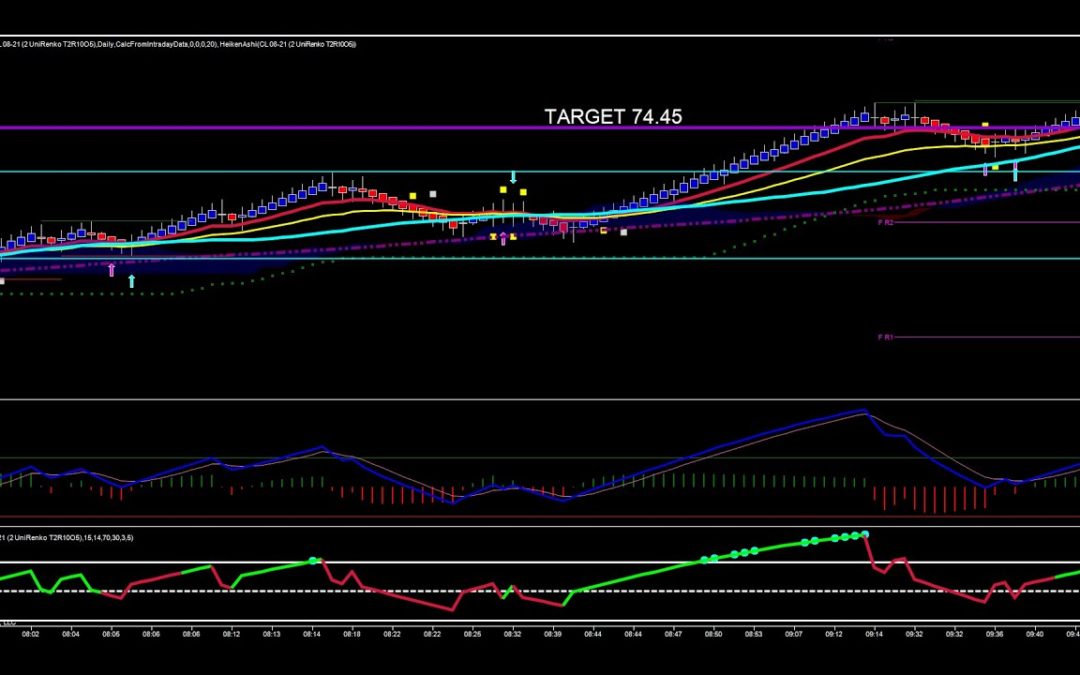This screenshot has width=1080, height=675.
Task: Click the white square signal marker near 08:22
Action: click(x=433, y=194)
